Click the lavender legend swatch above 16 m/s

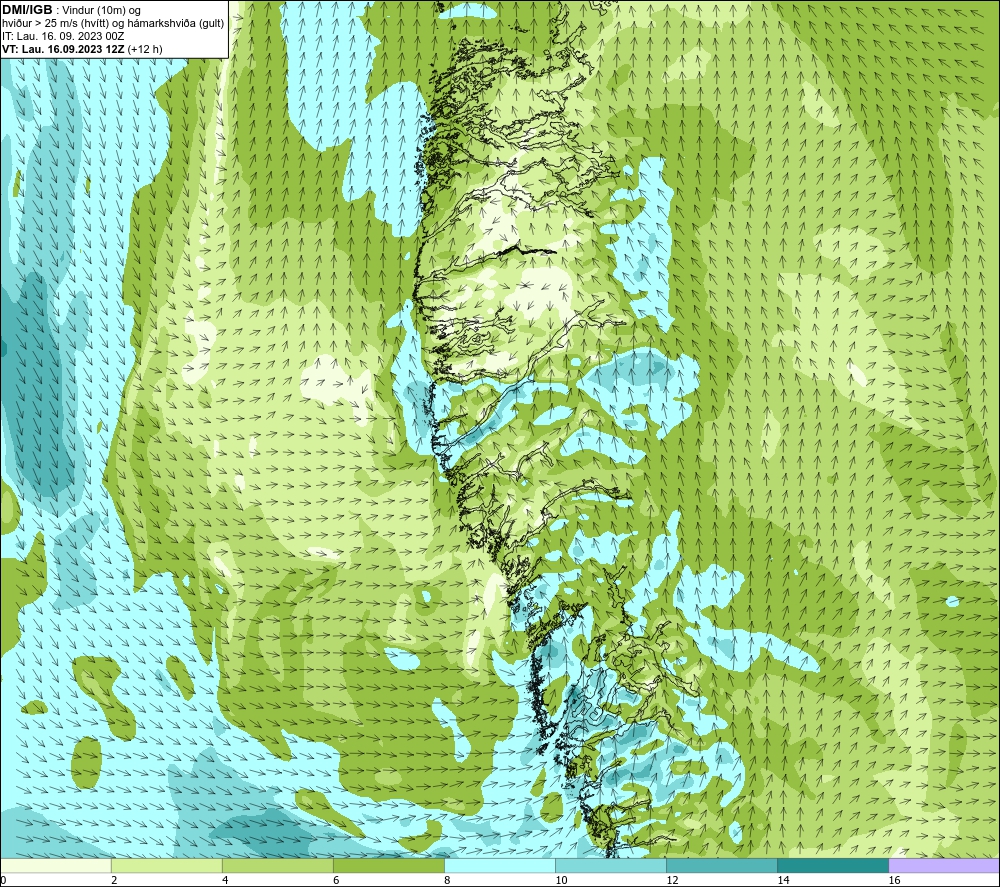[x=944, y=865]
